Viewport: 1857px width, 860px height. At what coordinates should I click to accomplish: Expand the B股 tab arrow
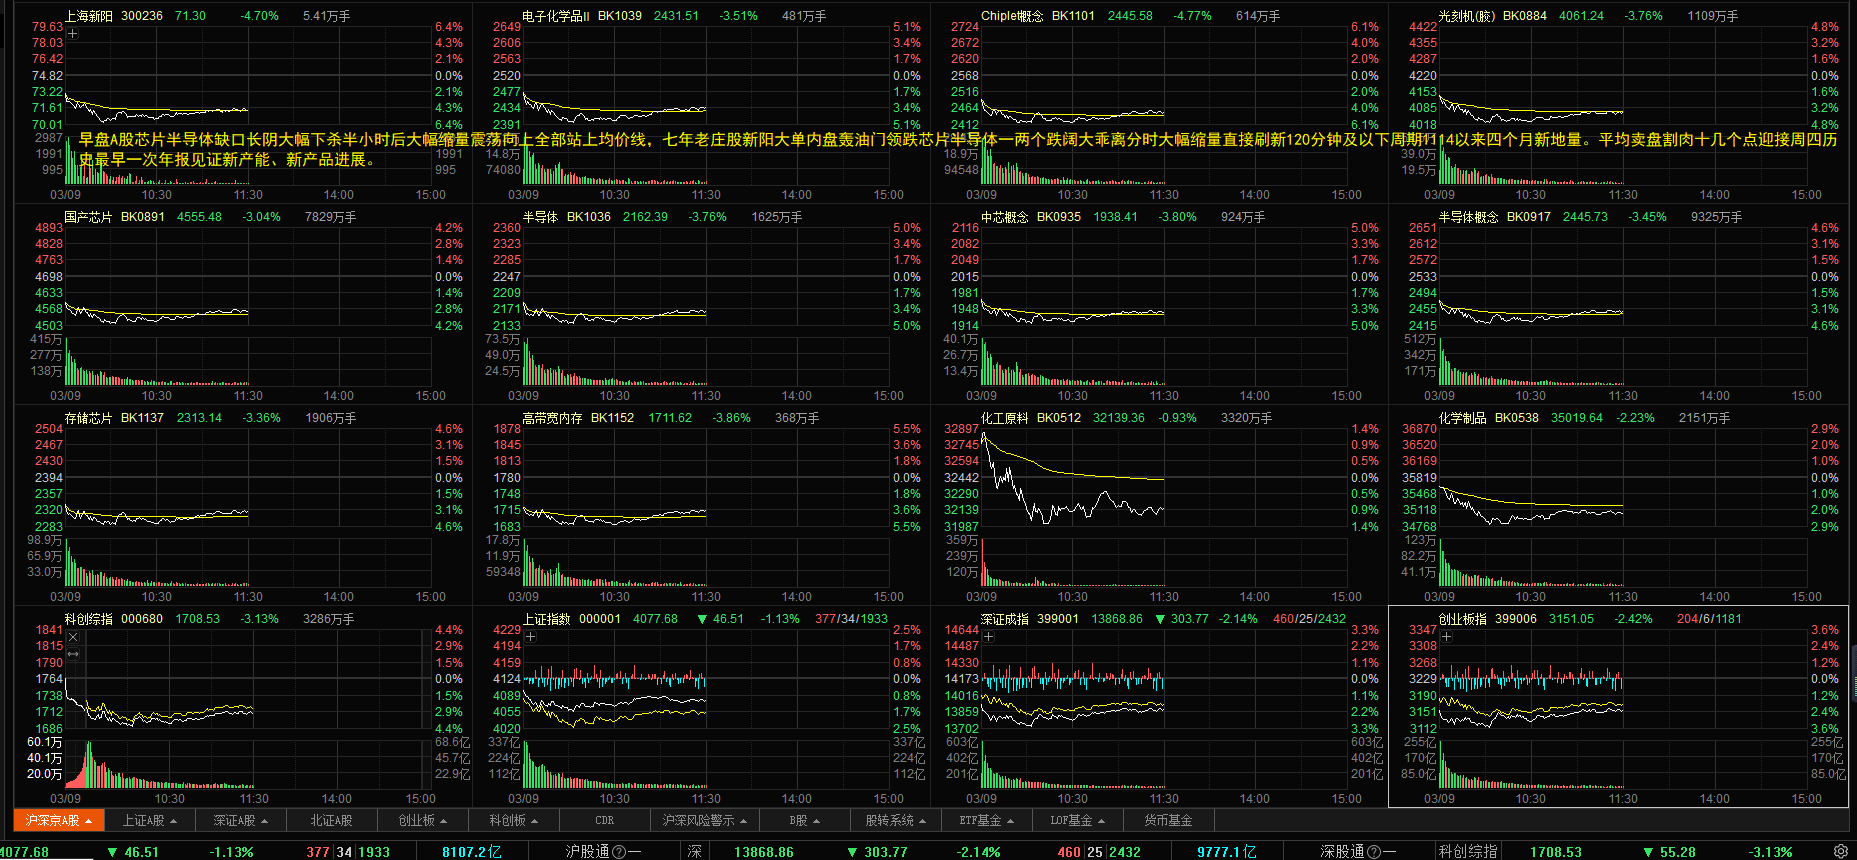coord(816,821)
